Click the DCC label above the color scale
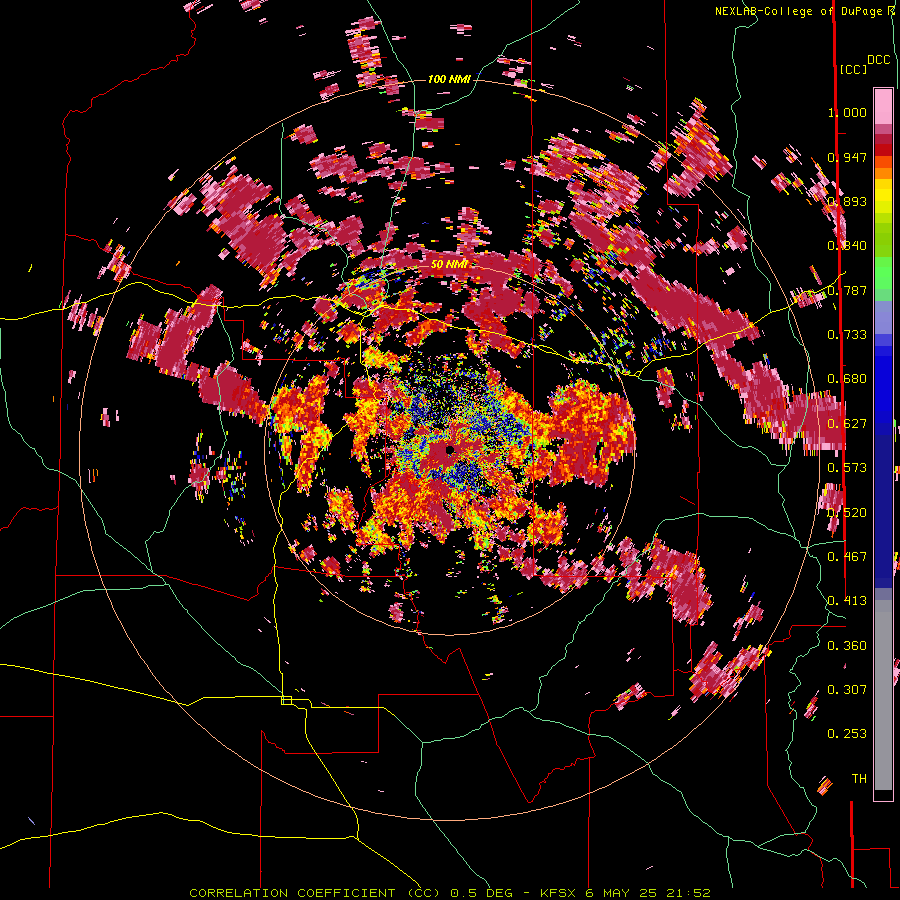This screenshot has height=900, width=900. pyautogui.click(x=878, y=60)
